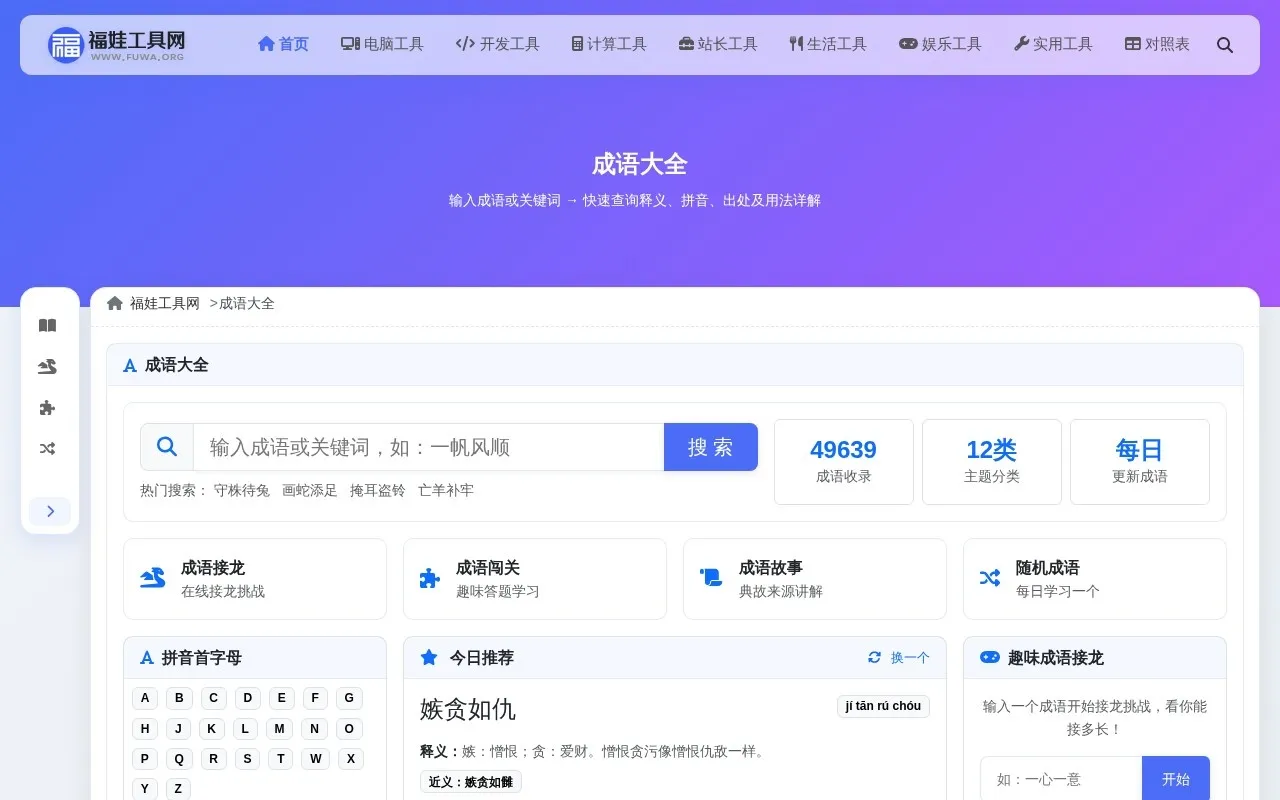Viewport: 1280px width, 800px height.
Task: Click 福娃工具网 breadcrumb link
Action: point(165,303)
